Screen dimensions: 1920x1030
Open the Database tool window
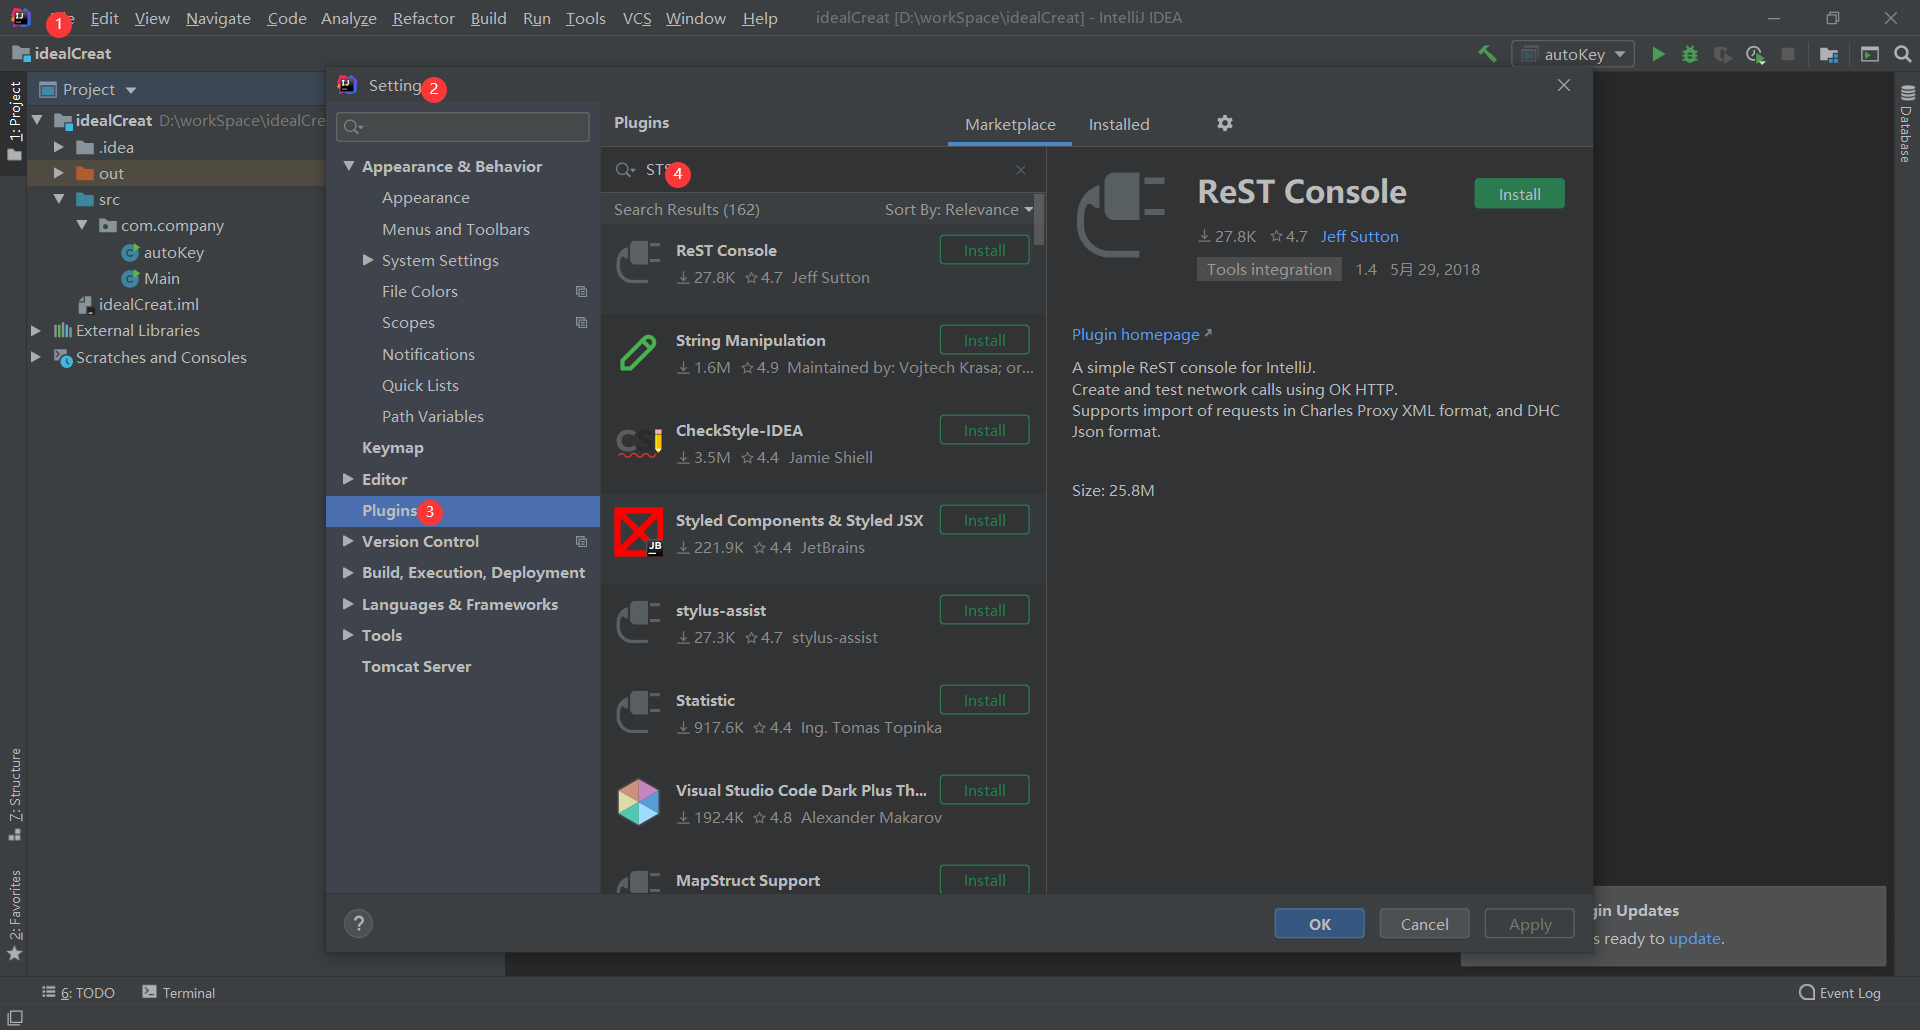coord(1906,124)
